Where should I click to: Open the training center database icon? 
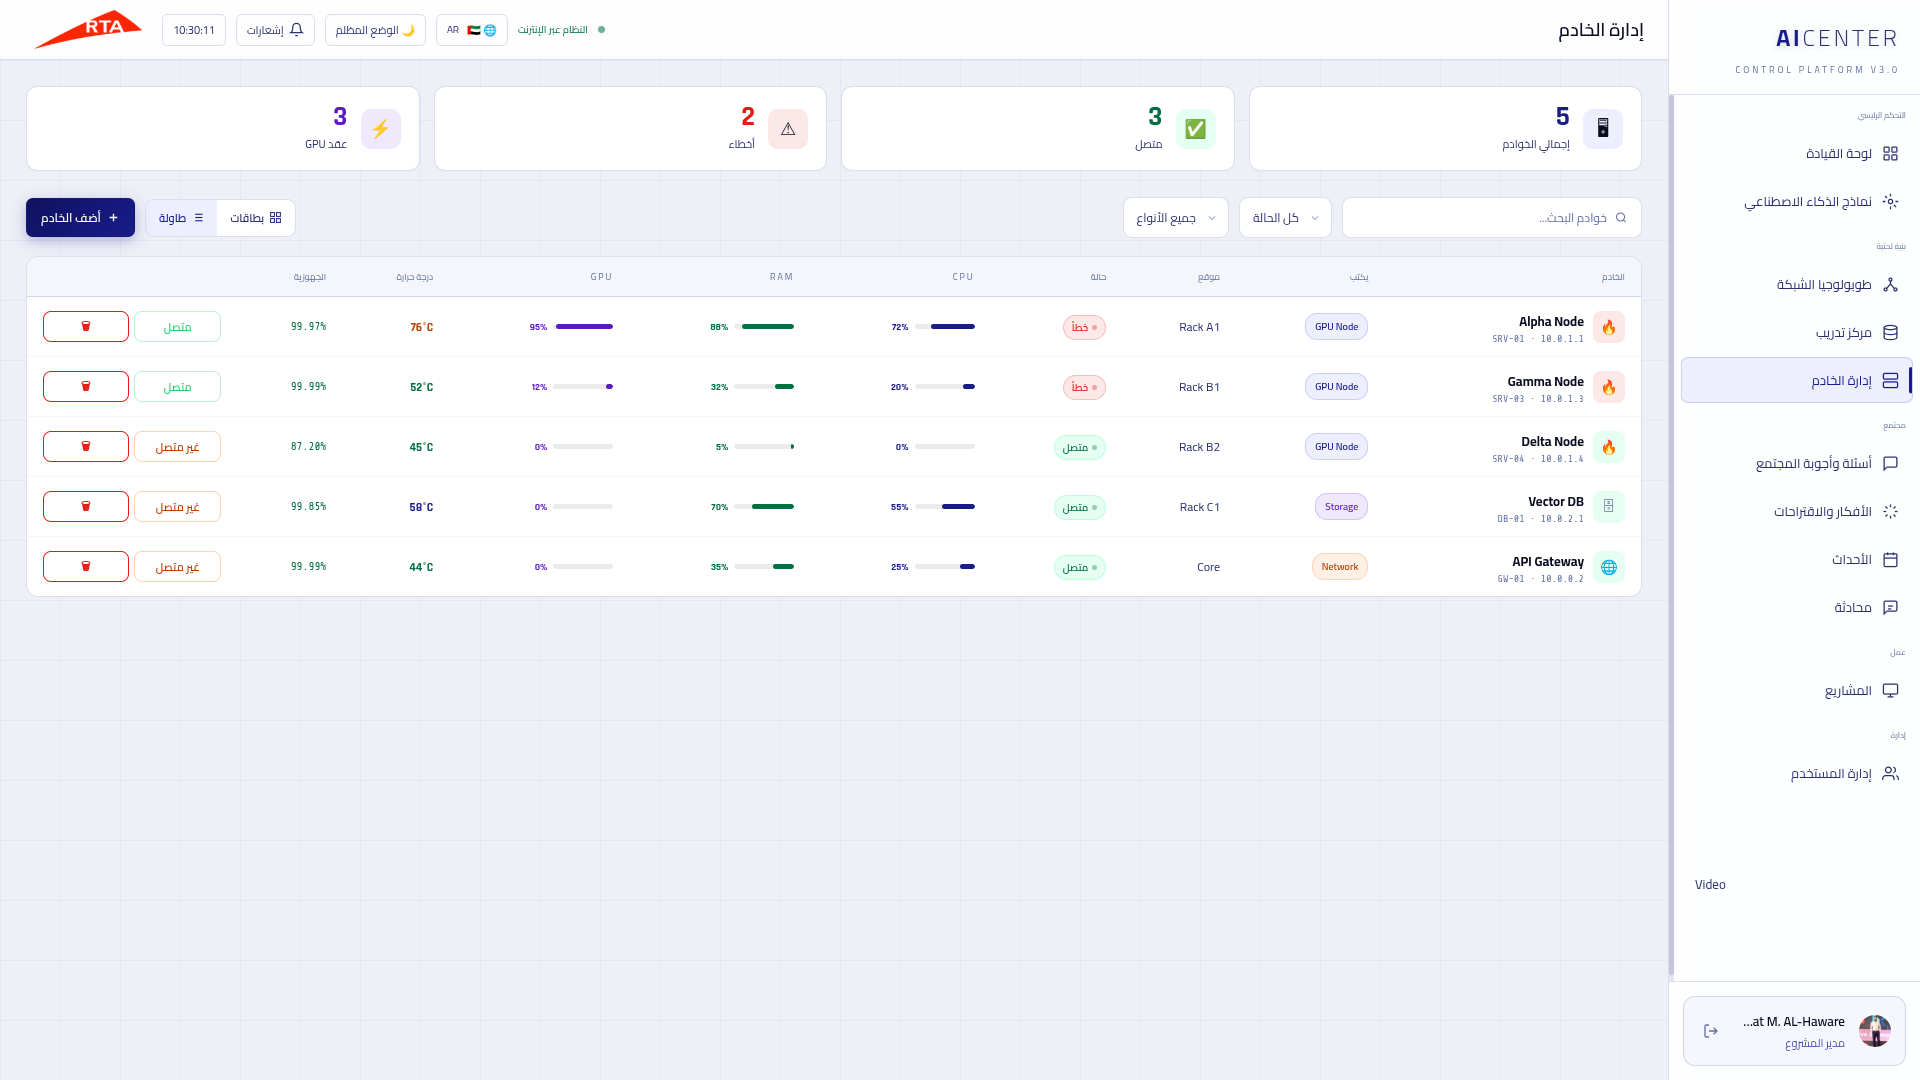pos(1890,333)
